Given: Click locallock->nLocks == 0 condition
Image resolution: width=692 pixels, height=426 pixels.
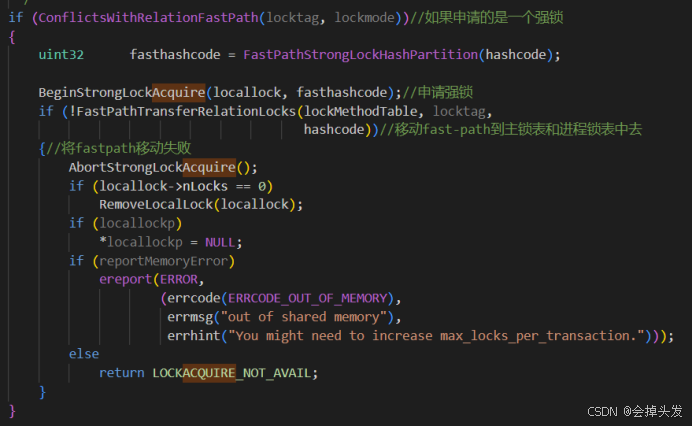Looking at the screenshot, I should (182, 186).
